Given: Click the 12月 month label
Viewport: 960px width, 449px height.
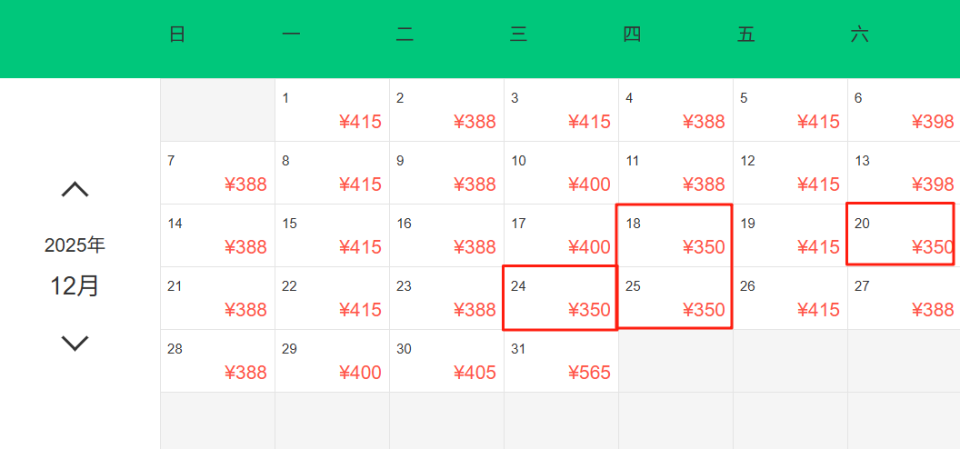Looking at the screenshot, I should [75, 286].
